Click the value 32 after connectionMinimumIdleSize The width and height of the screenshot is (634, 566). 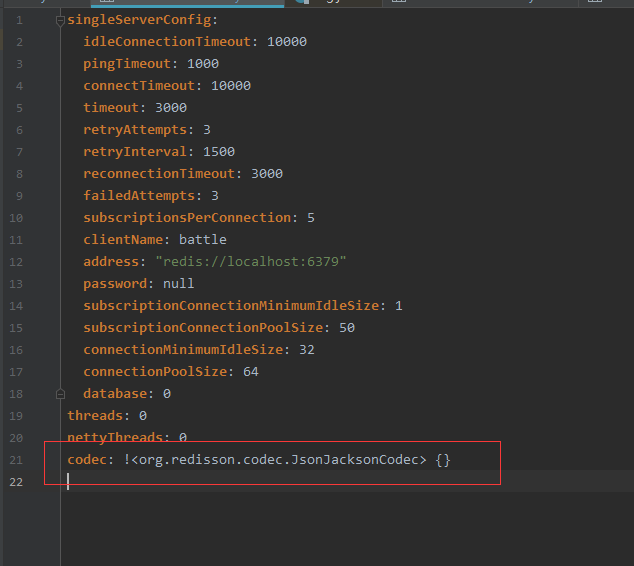point(306,350)
